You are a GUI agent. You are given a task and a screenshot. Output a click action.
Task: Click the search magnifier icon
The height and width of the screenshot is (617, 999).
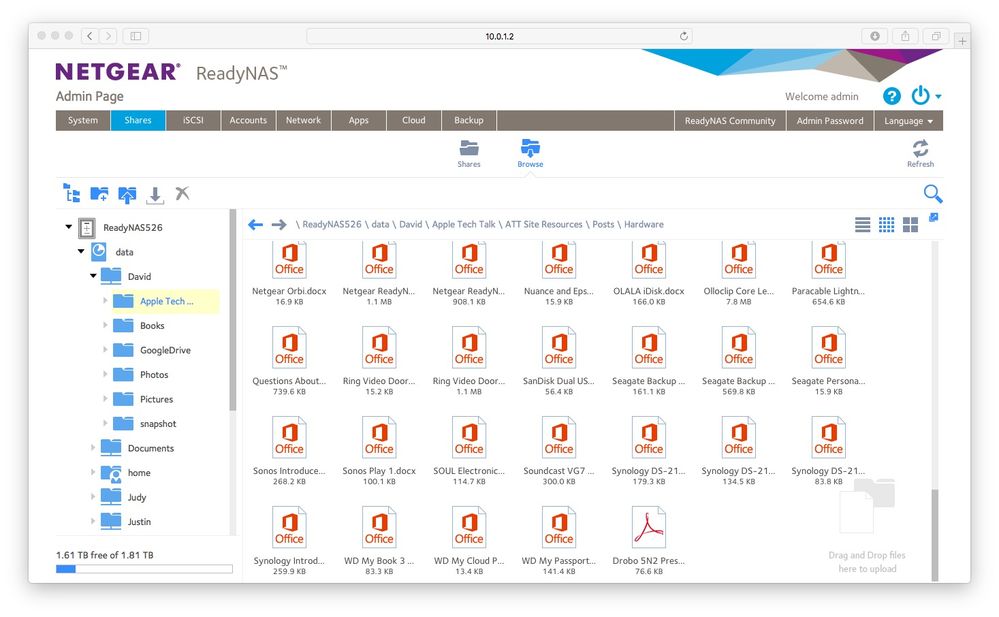point(933,194)
